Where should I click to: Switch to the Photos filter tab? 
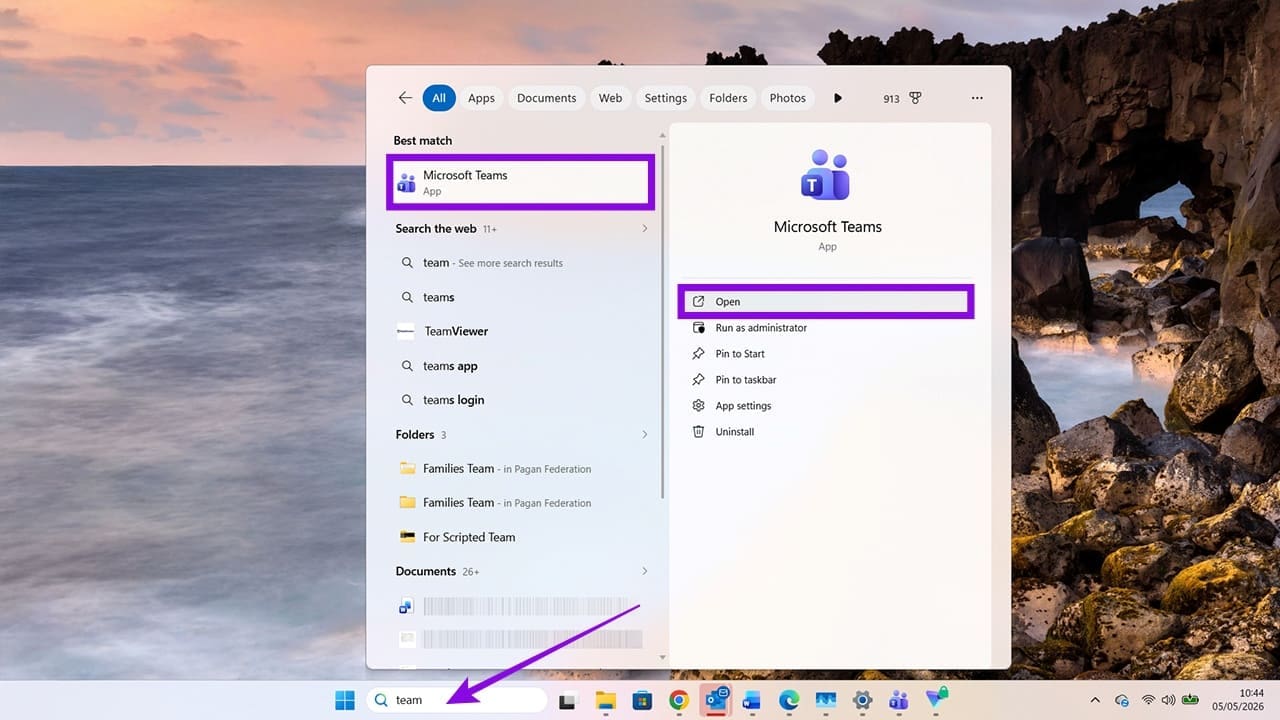pyautogui.click(x=788, y=98)
